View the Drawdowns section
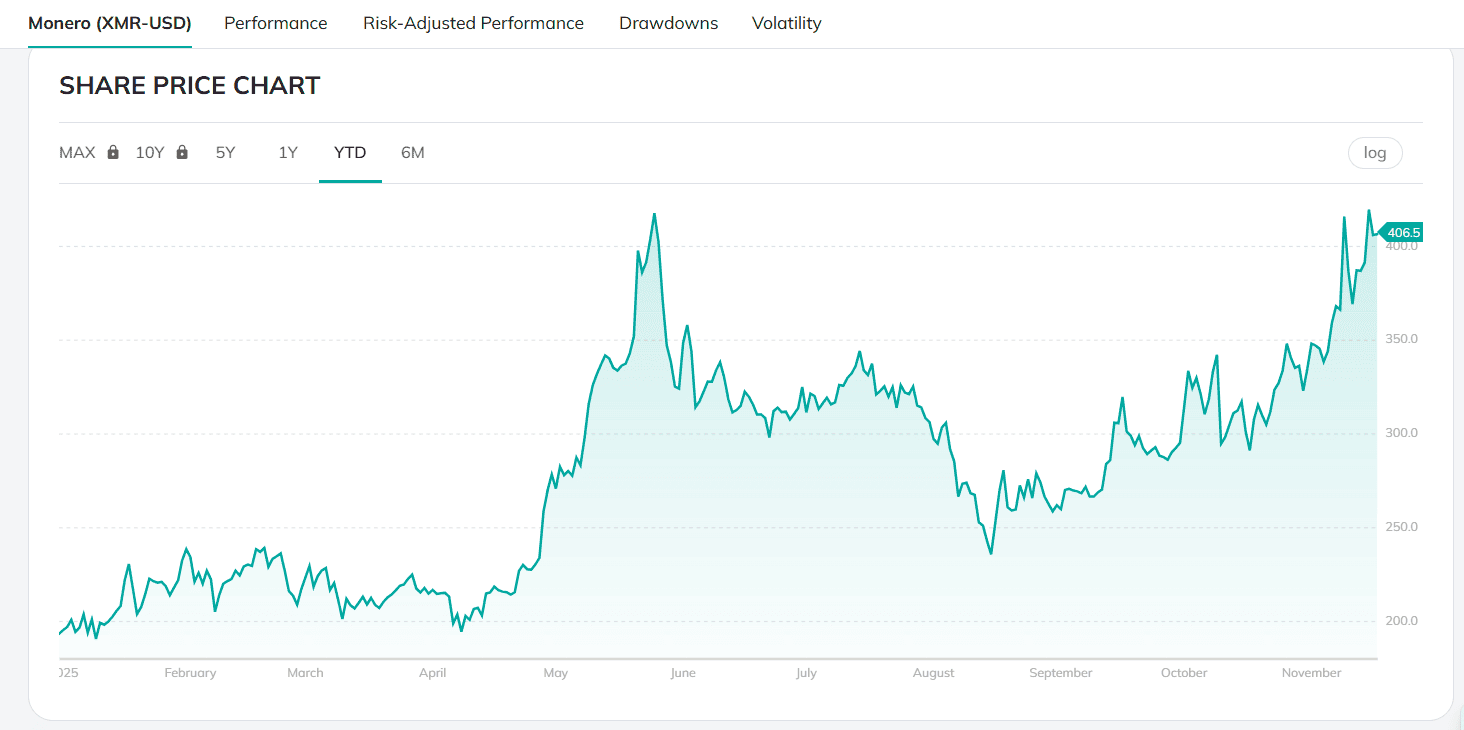 668,22
